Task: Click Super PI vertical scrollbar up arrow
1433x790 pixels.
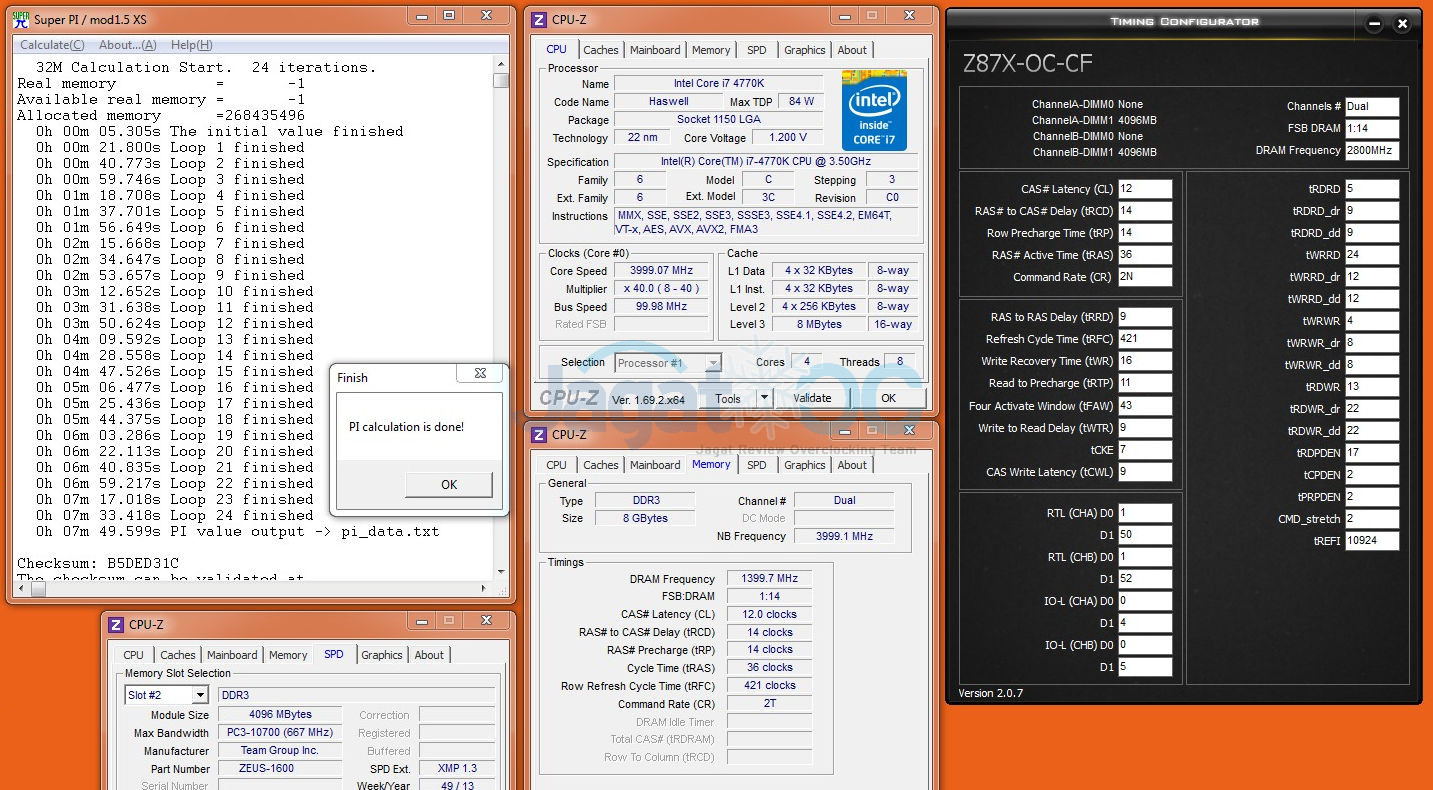Action: click(501, 66)
